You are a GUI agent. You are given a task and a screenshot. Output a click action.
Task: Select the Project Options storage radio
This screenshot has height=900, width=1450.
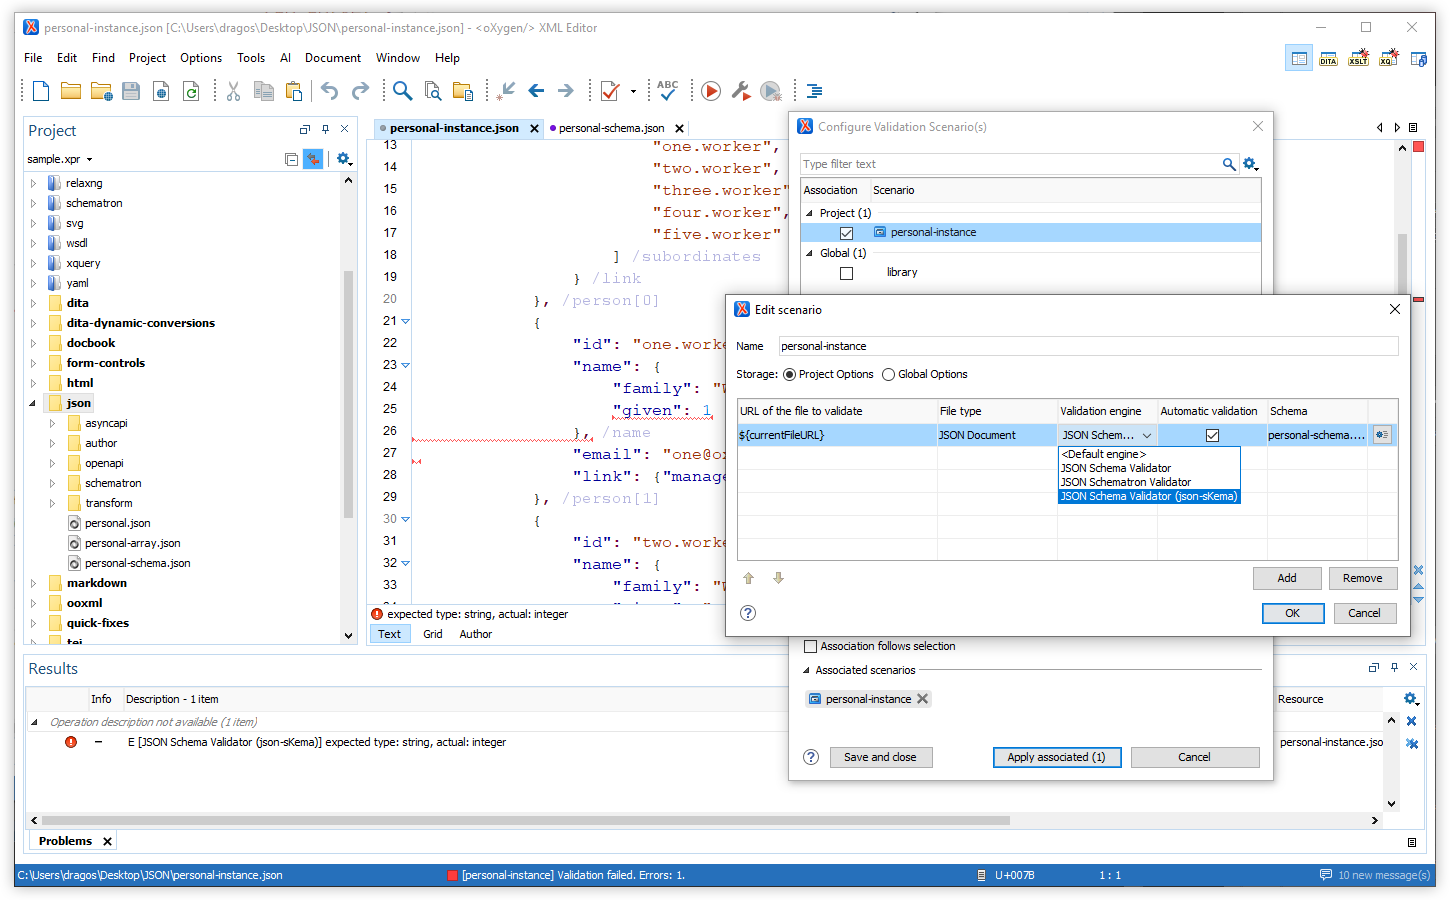pyautogui.click(x=790, y=374)
